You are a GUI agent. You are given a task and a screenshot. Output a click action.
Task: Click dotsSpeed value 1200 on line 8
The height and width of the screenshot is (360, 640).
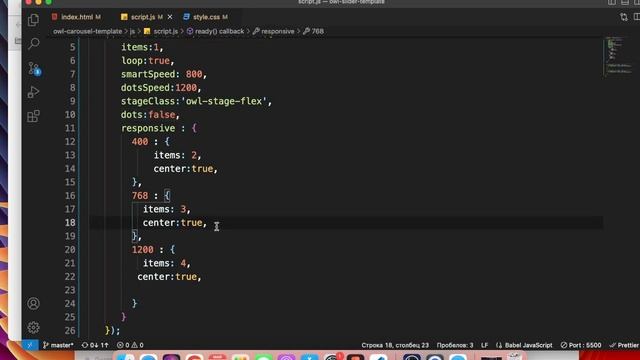(186, 87)
